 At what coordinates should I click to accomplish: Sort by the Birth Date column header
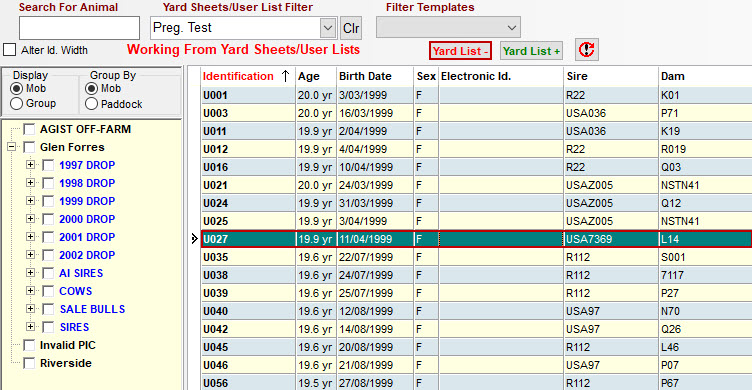376,76
